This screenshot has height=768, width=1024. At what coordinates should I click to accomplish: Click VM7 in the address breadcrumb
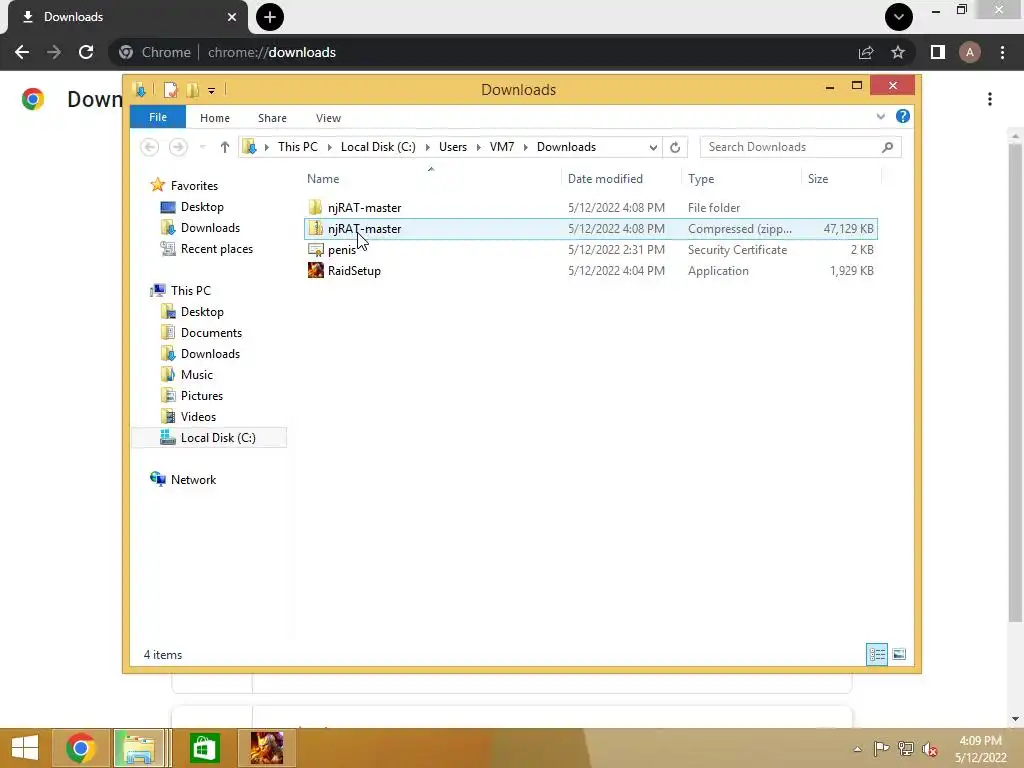click(x=502, y=147)
